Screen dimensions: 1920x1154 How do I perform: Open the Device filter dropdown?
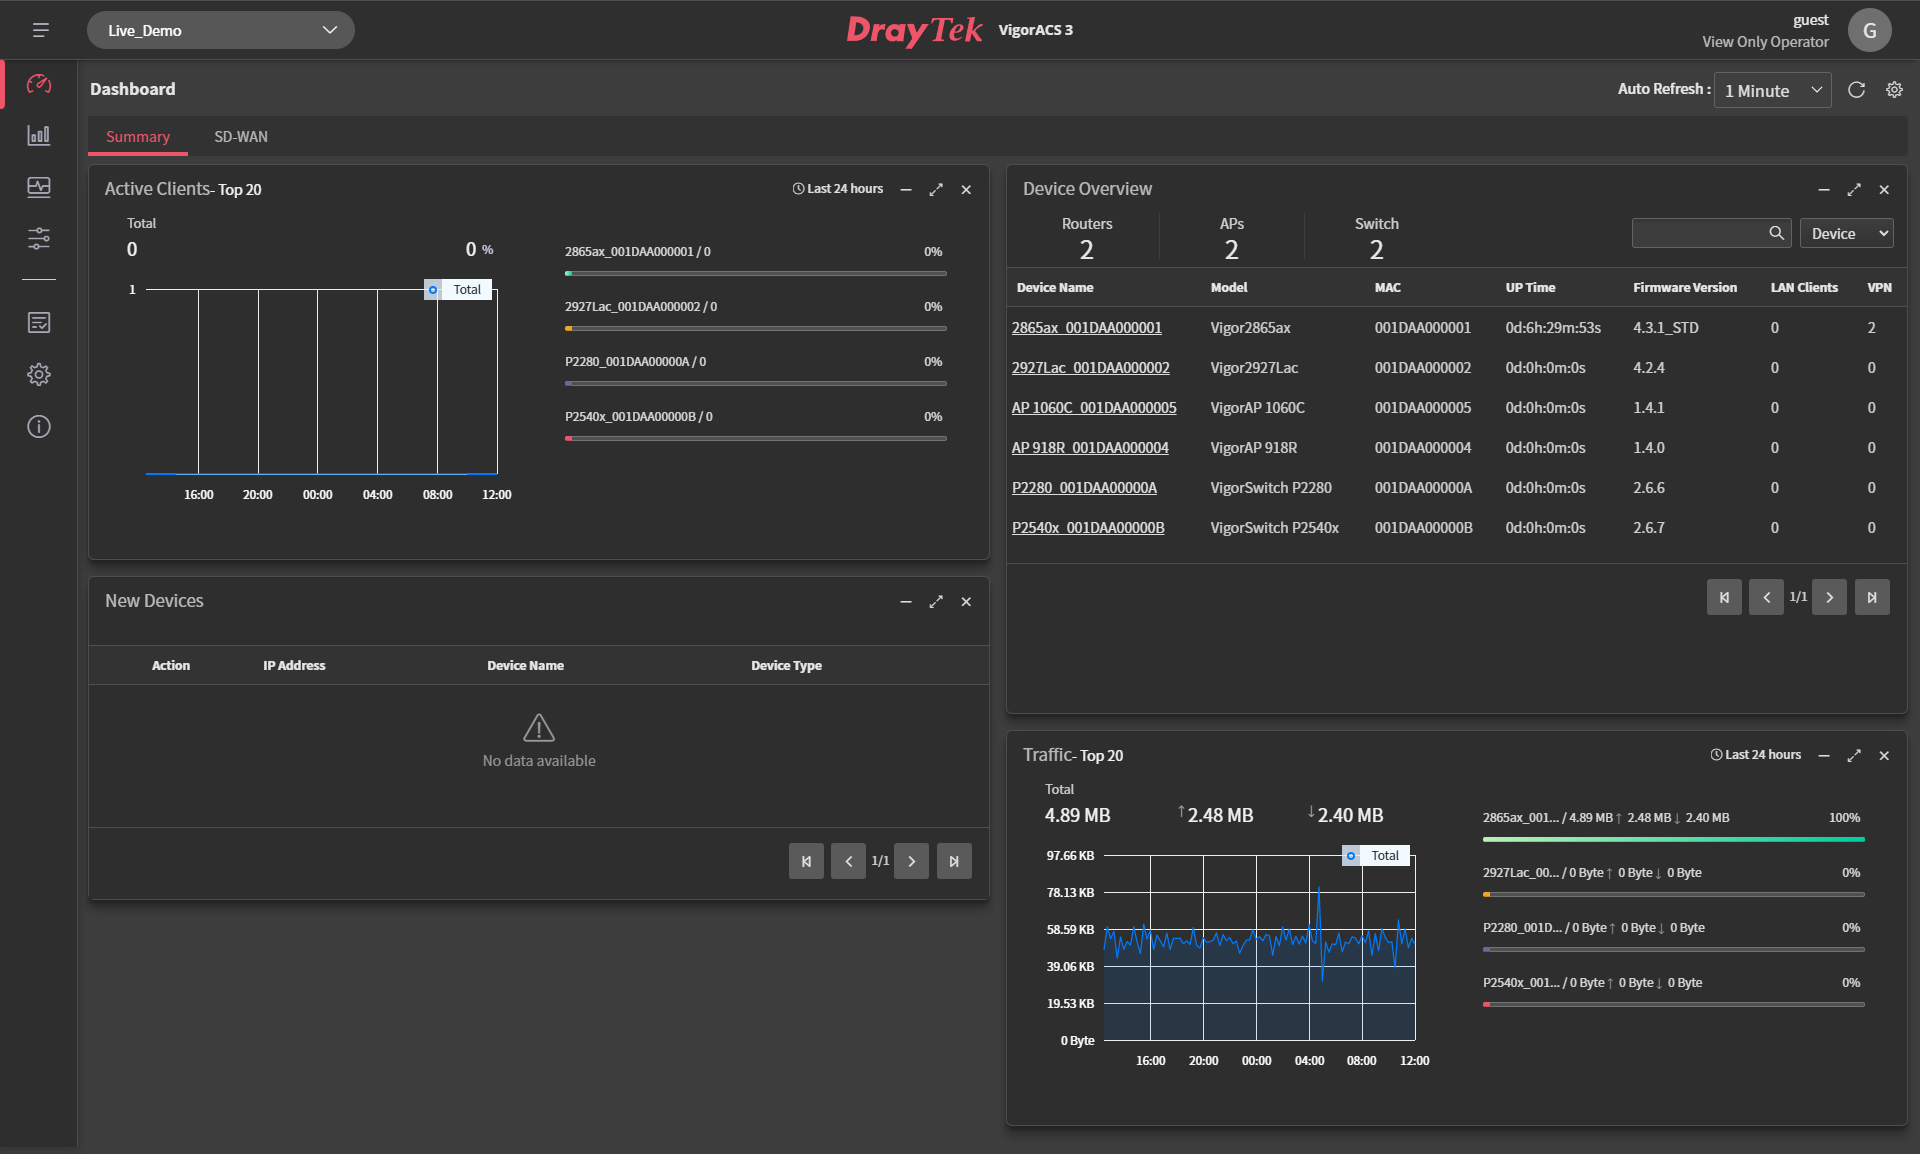coord(1847,233)
